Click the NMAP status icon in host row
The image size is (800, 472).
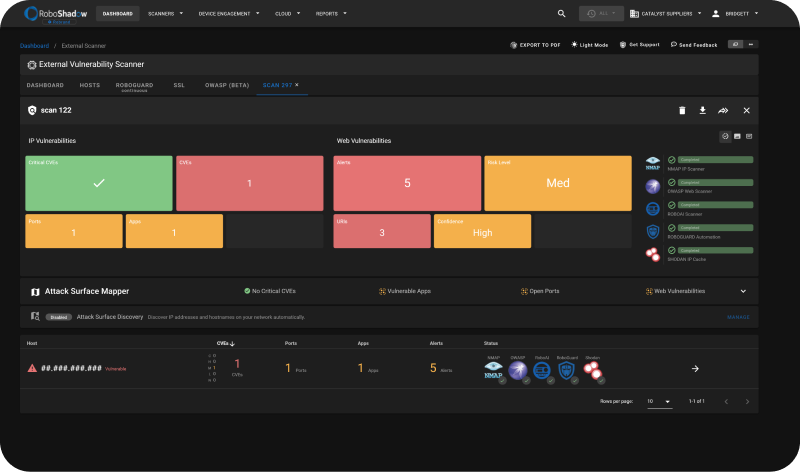coord(493,370)
